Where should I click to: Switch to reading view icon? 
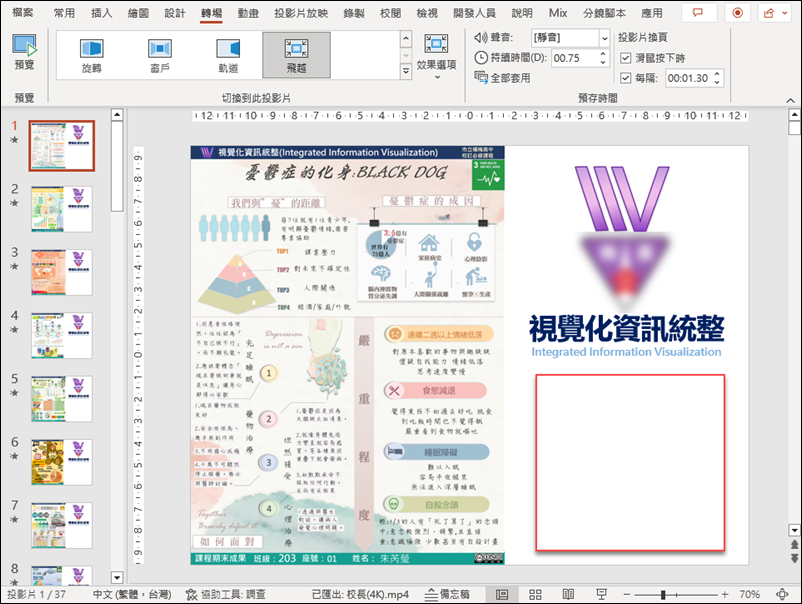click(568, 594)
